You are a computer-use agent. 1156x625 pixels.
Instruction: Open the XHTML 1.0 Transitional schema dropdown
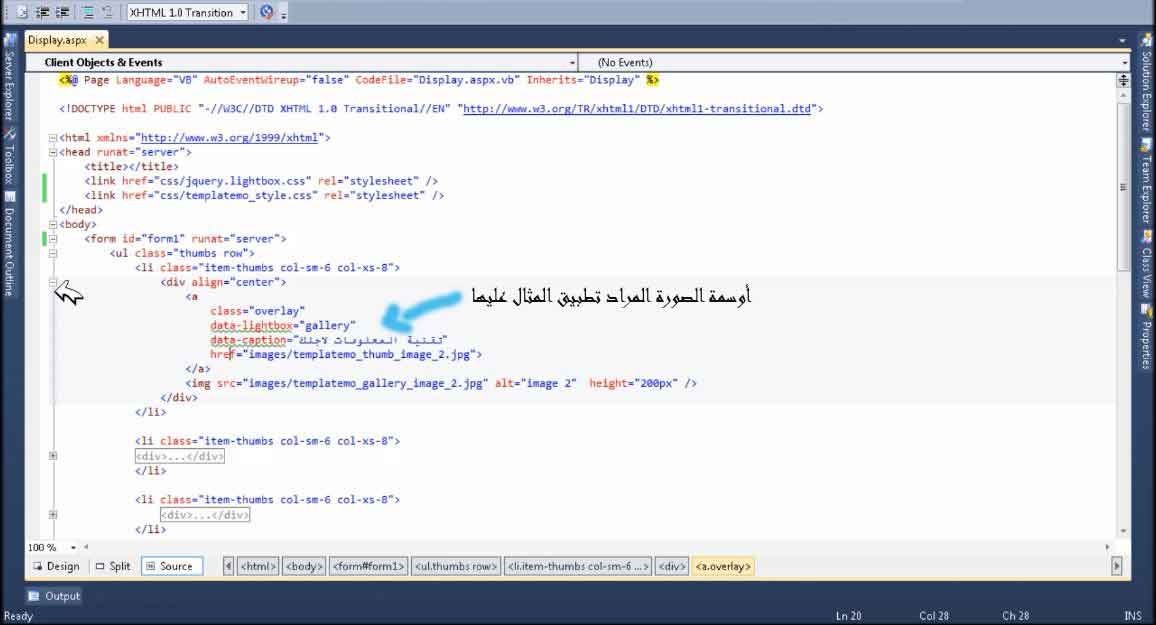pos(189,12)
